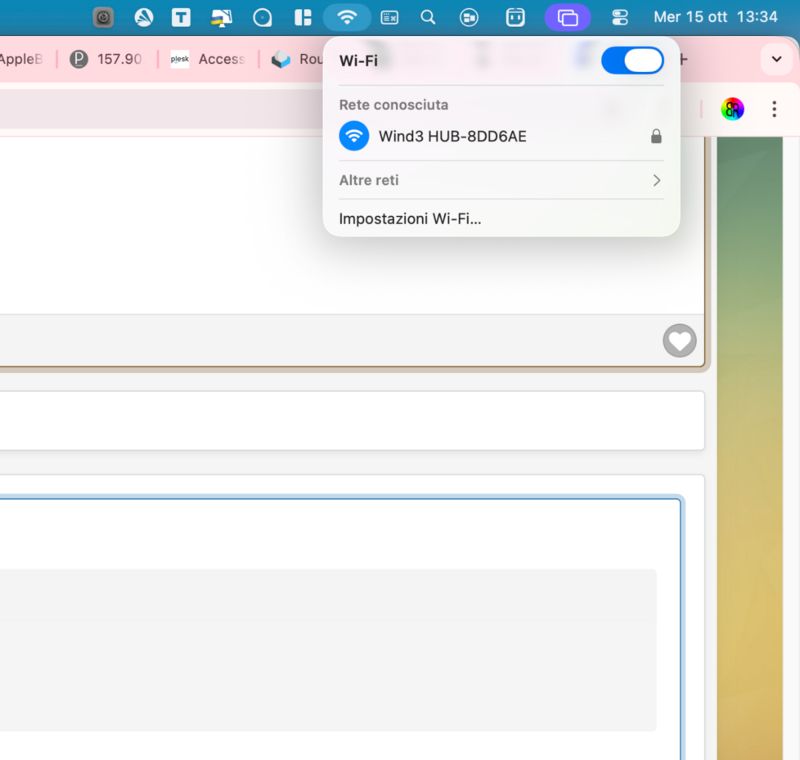
Task: Click the blue Wi-Fi icon beside Wind3 HUB-8DD6AE
Action: click(x=354, y=136)
